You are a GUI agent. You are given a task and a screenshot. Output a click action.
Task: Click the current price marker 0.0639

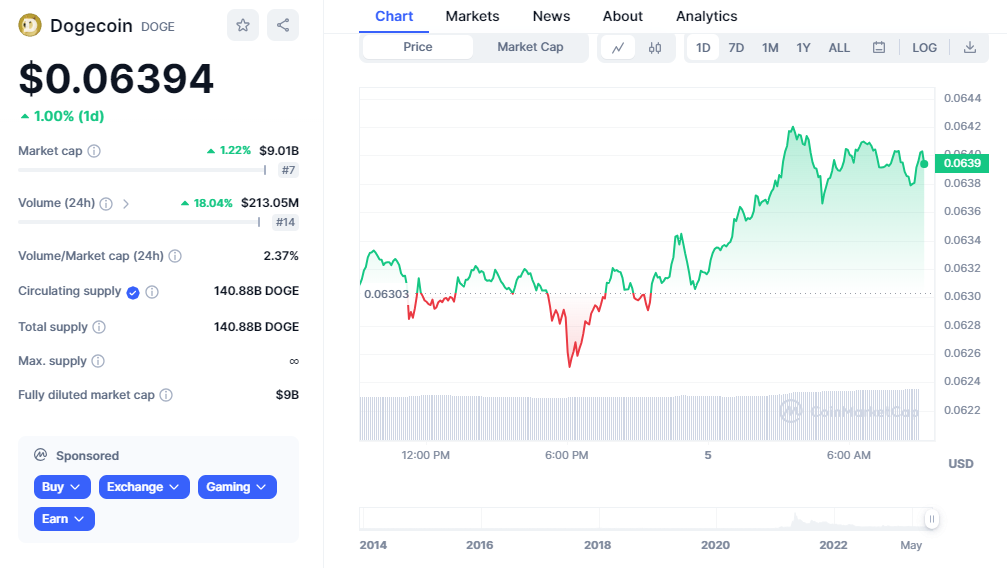tap(962, 163)
